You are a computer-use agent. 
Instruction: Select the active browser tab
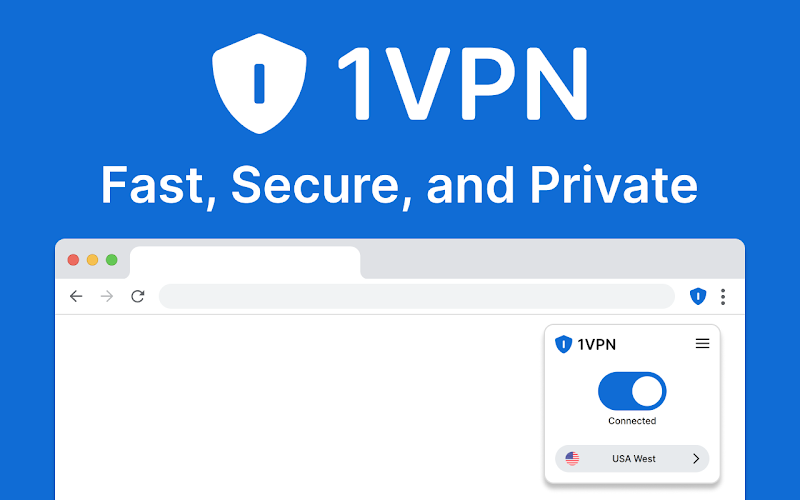click(245, 262)
